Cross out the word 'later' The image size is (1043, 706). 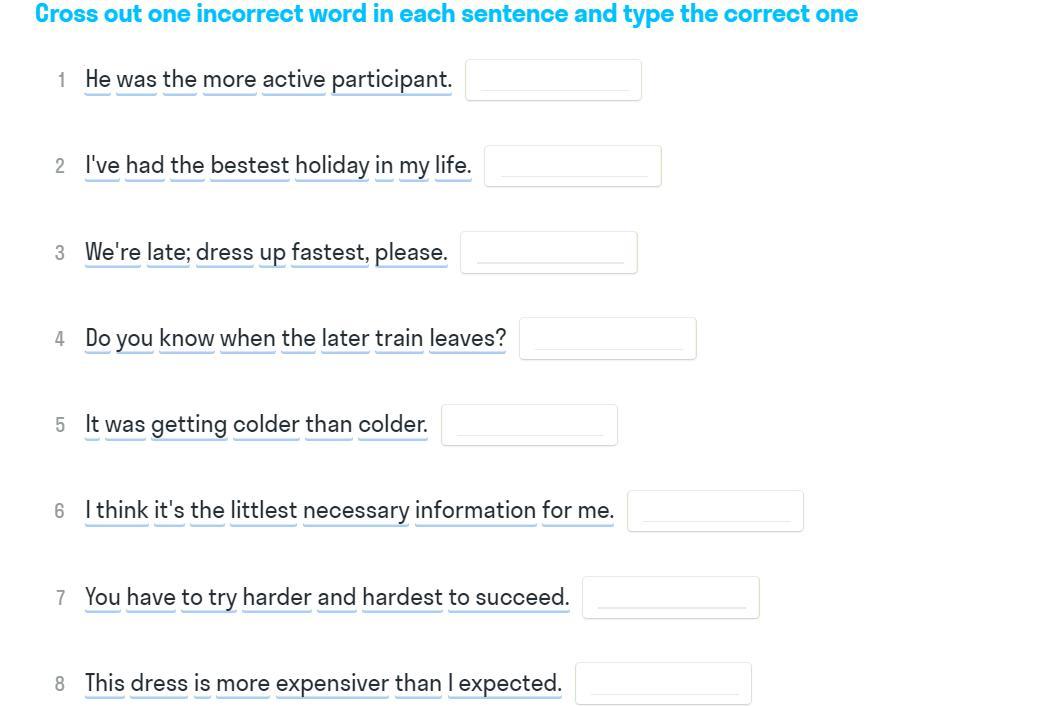345,338
